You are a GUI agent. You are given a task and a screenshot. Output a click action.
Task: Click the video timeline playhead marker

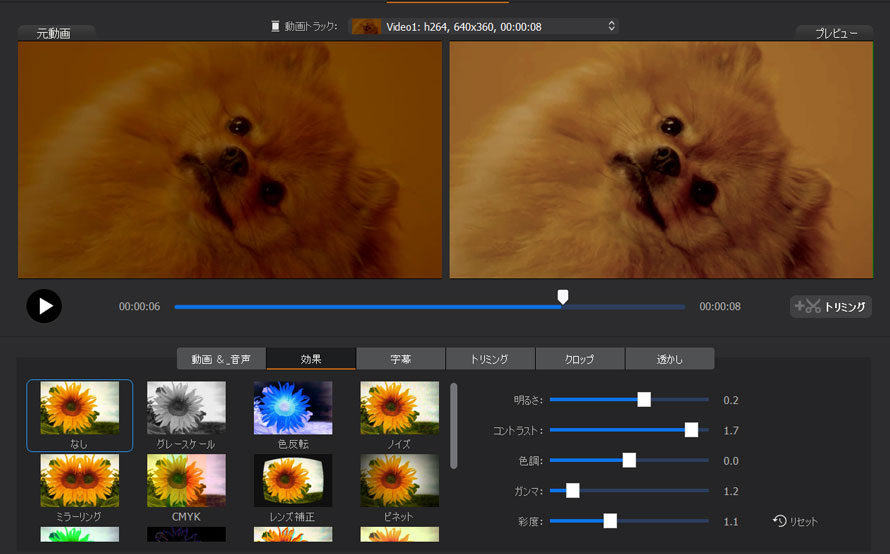tap(563, 297)
